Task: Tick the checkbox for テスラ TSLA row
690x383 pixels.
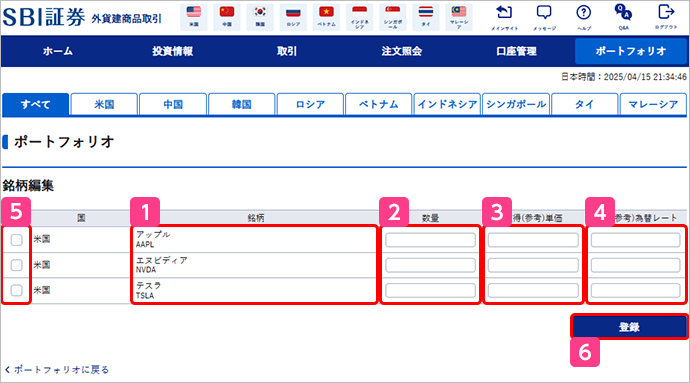Action: (x=17, y=291)
